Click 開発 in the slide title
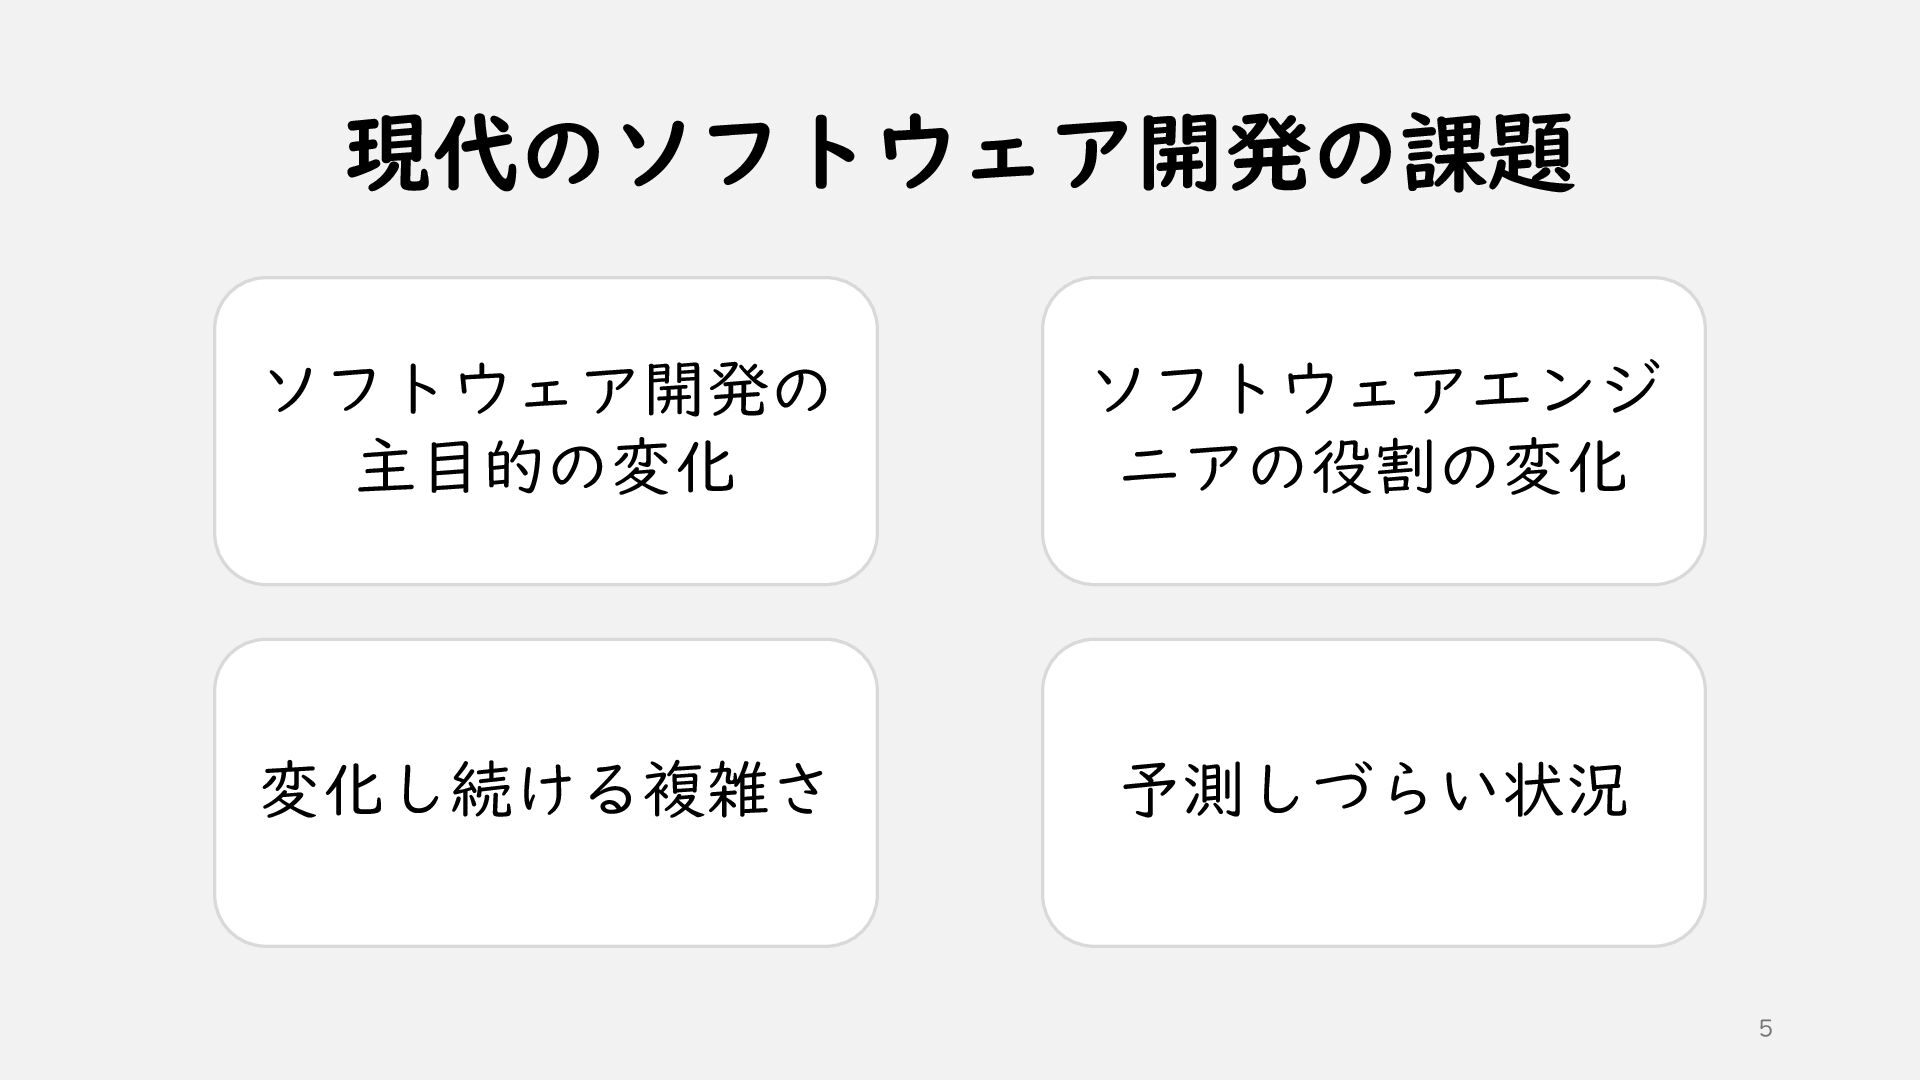Image resolution: width=1920 pixels, height=1080 pixels. point(1224,155)
